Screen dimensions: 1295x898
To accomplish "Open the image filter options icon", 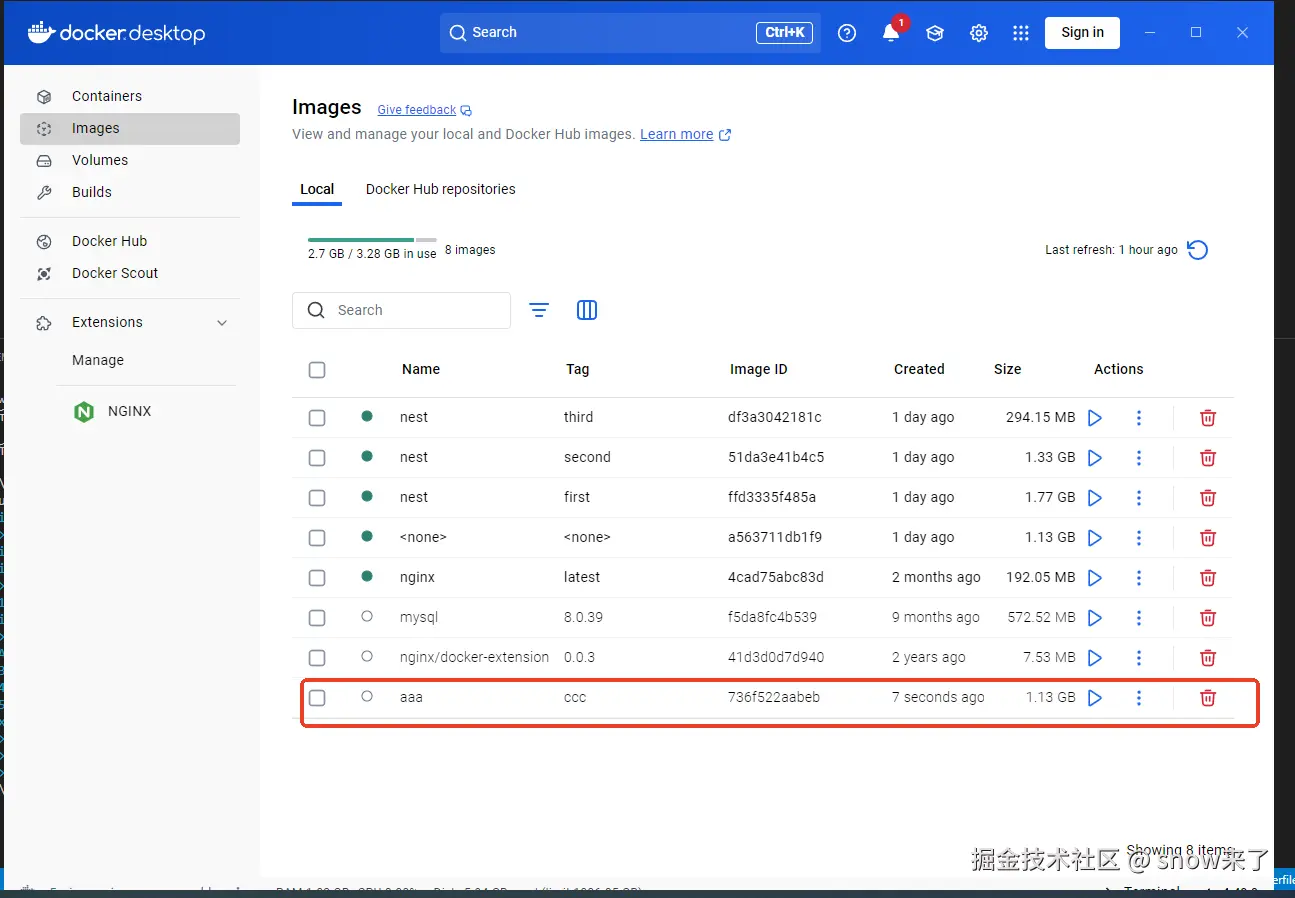I will 539,310.
